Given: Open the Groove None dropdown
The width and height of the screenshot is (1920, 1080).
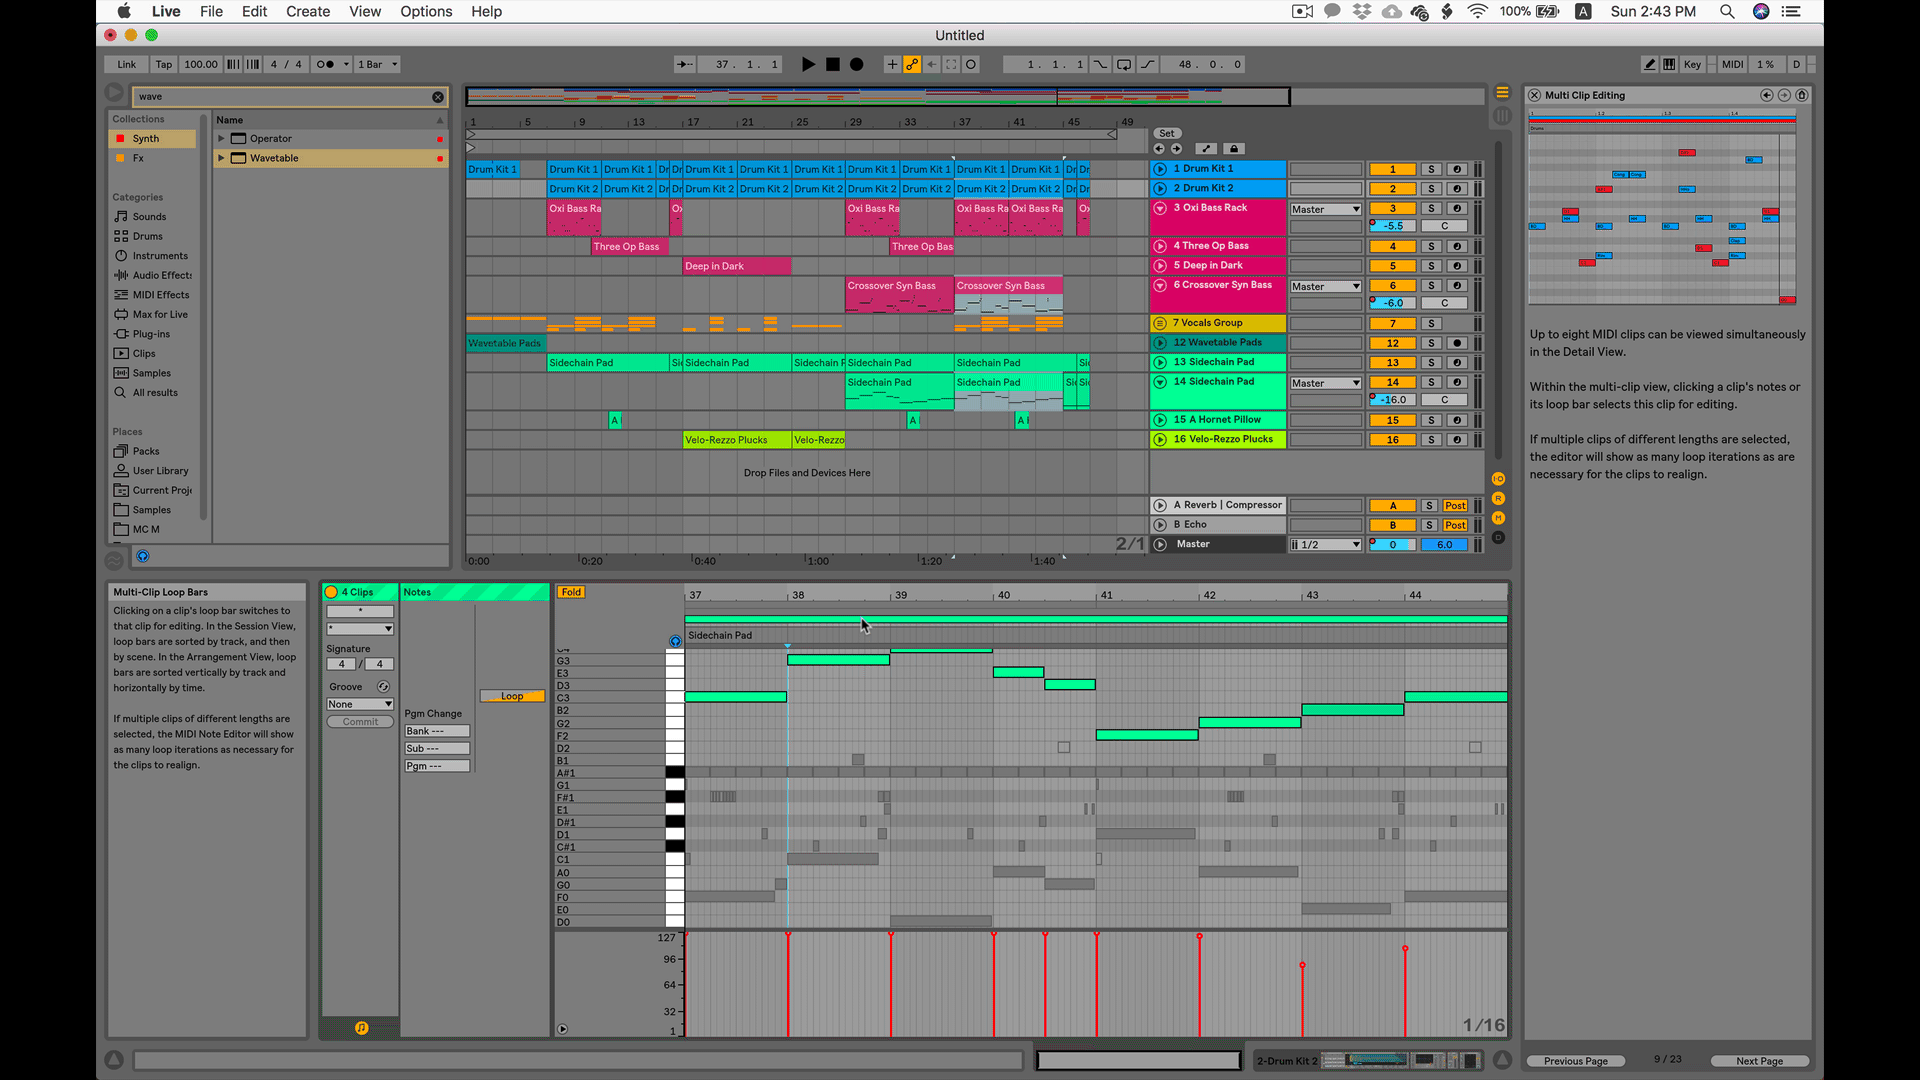Looking at the screenshot, I should pos(360,704).
